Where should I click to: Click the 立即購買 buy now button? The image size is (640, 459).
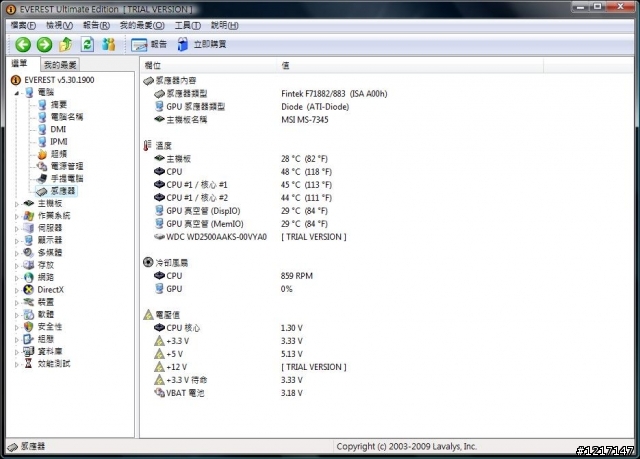[202, 44]
